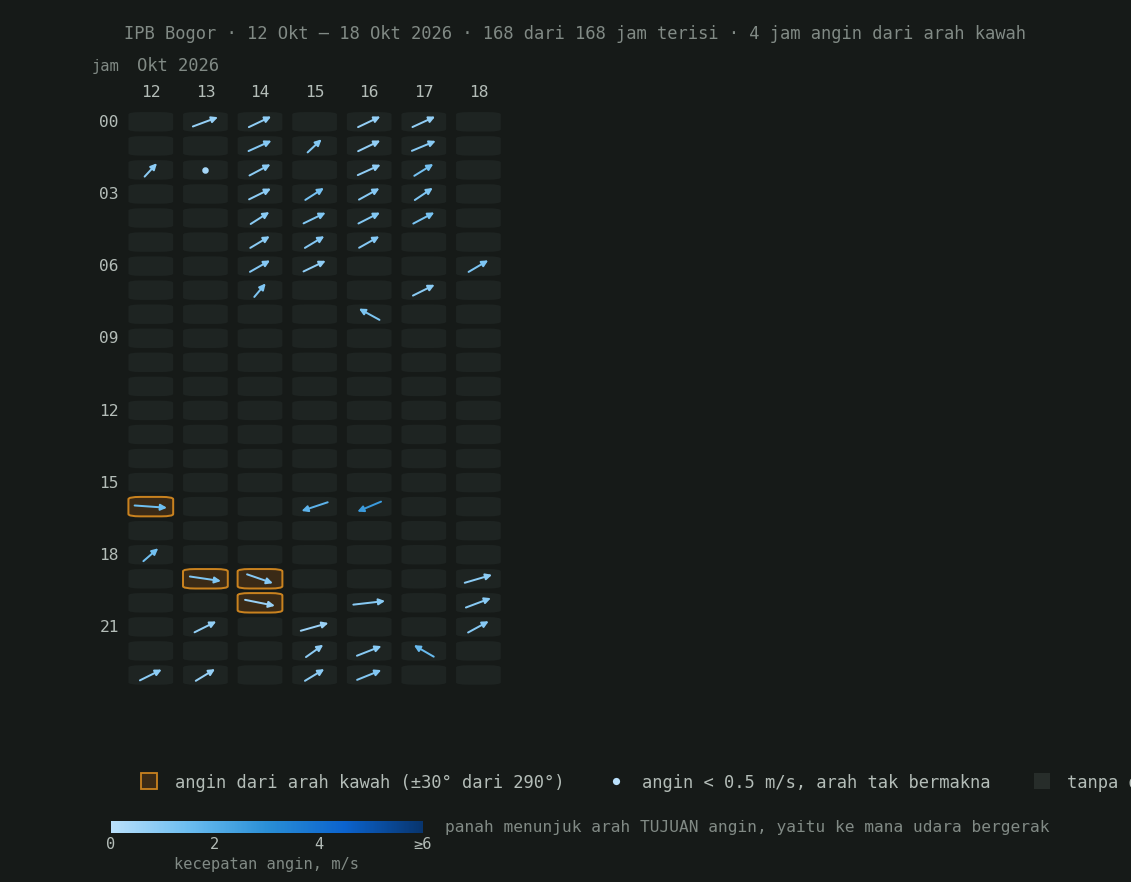Image resolution: width=1131 pixels, height=882 pixels.
Task: Click the highlighted crater-wind cell on day 12
Action: coord(151,507)
